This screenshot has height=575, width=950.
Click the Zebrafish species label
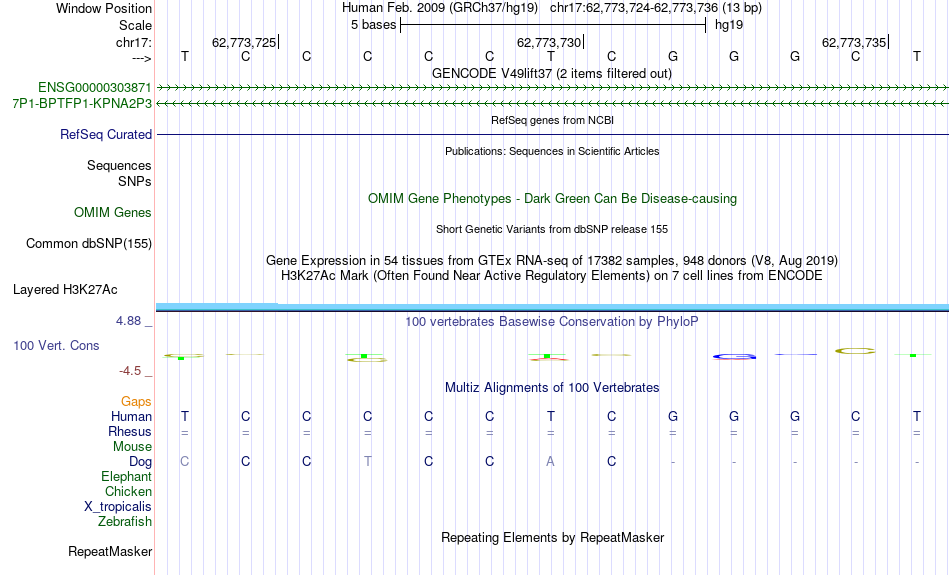pos(125,521)
